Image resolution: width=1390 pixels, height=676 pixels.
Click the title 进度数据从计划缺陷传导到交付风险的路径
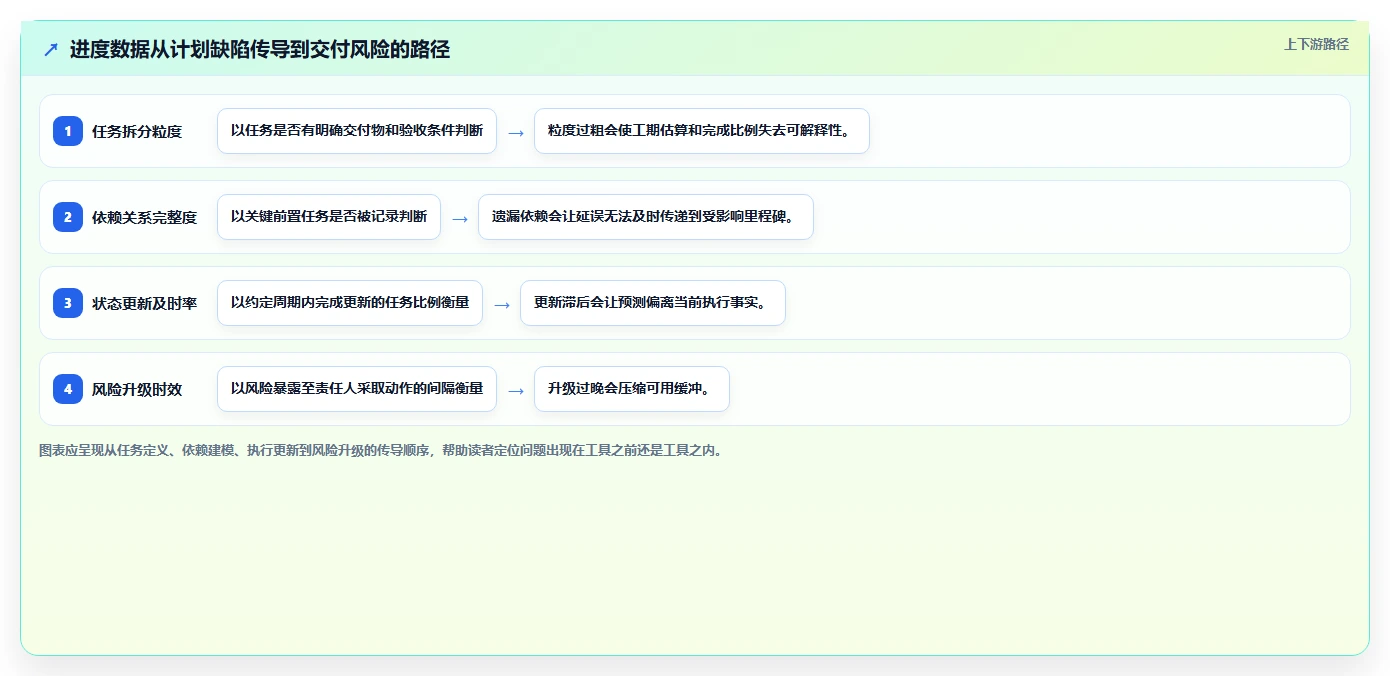tap(260, 50)
